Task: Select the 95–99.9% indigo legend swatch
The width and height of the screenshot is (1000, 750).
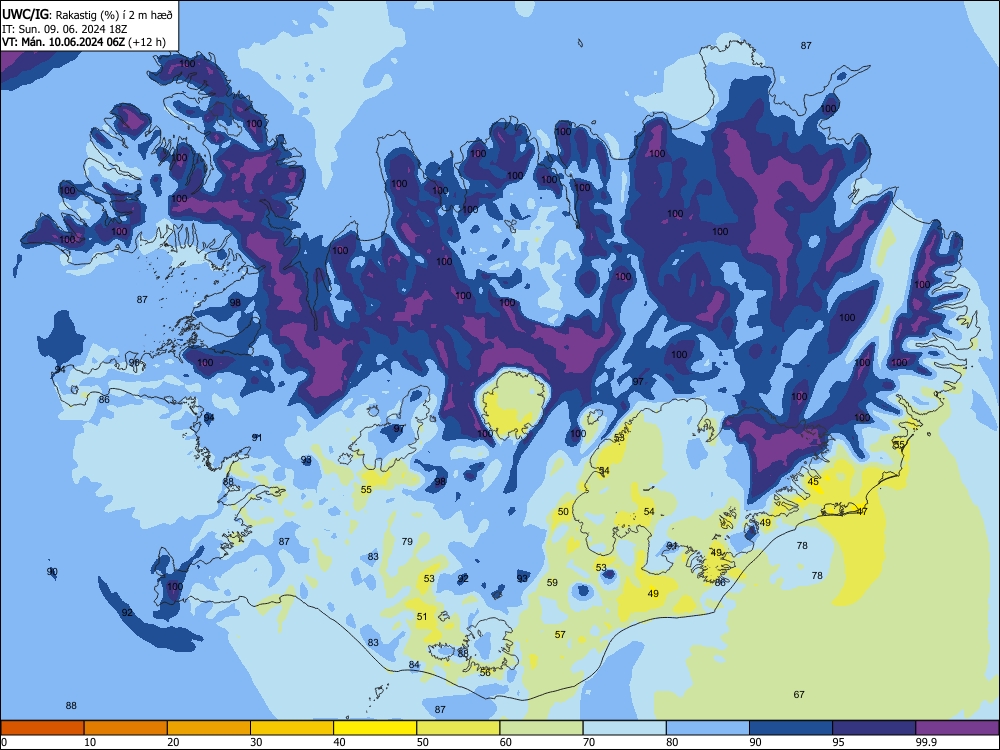Action: click(x=874, y=728)
